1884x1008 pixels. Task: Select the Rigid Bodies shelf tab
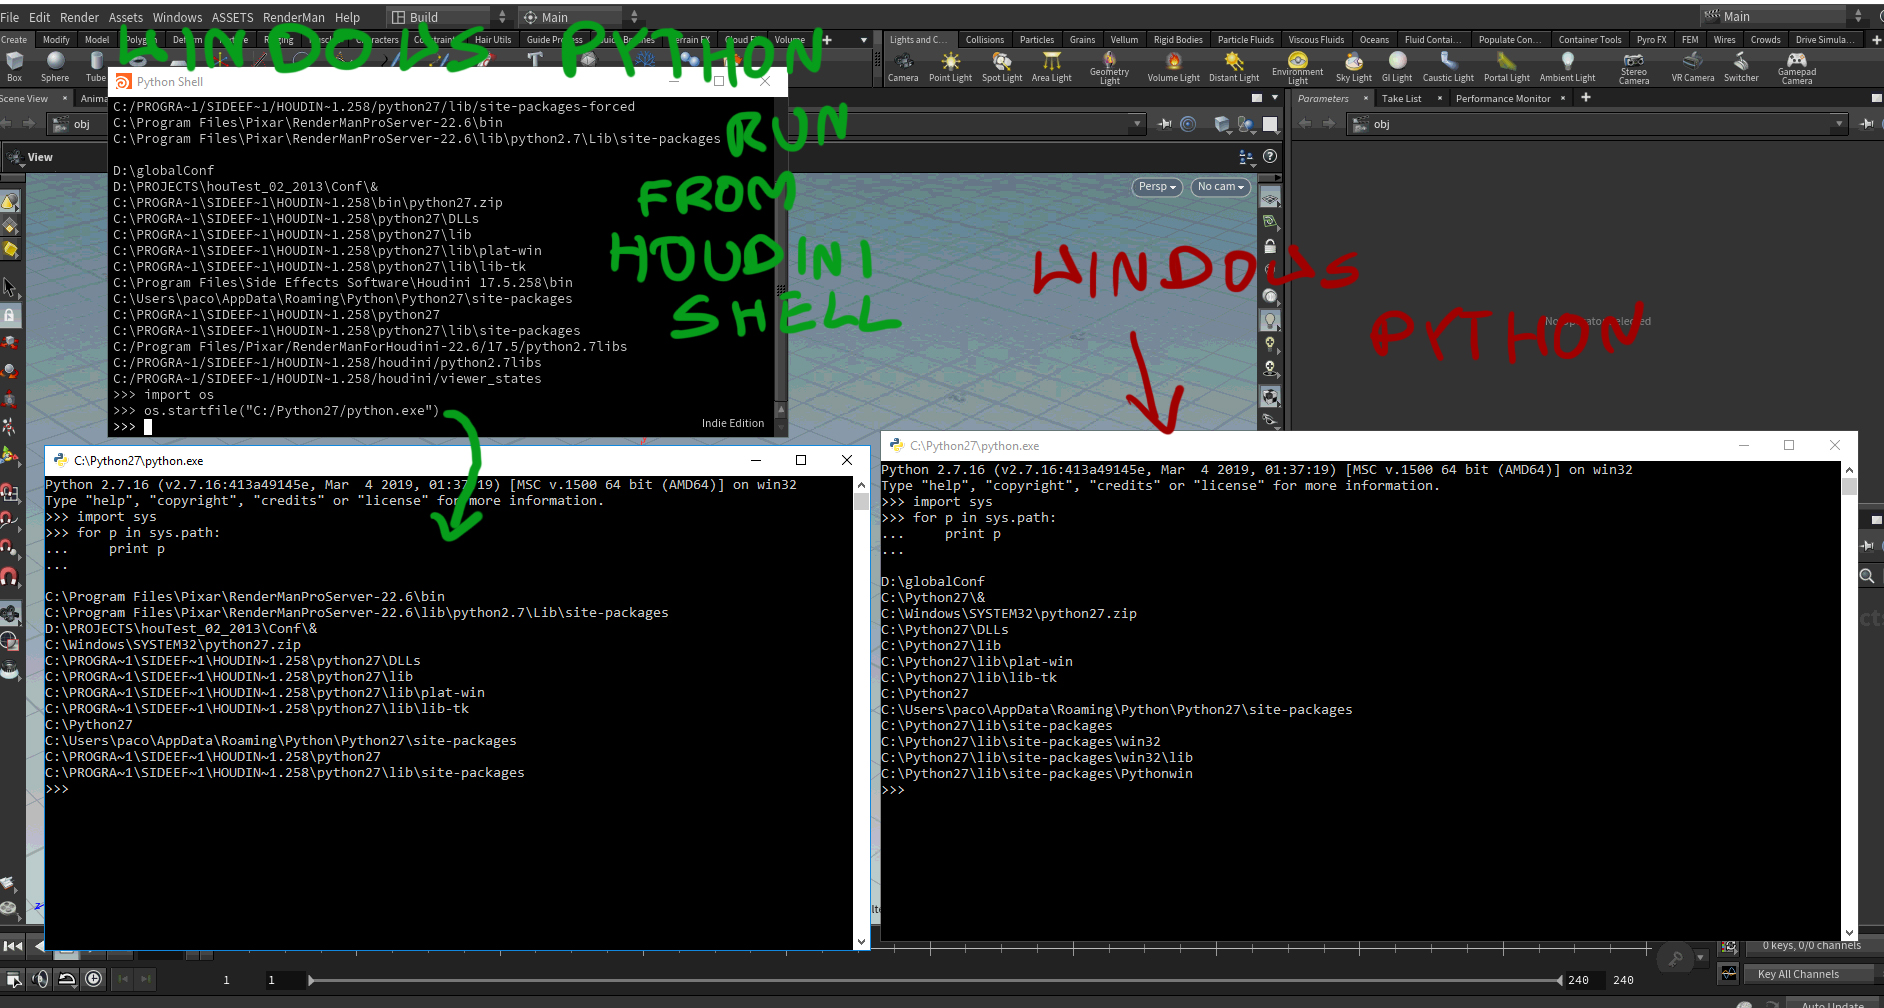[x=1178, y=40]
